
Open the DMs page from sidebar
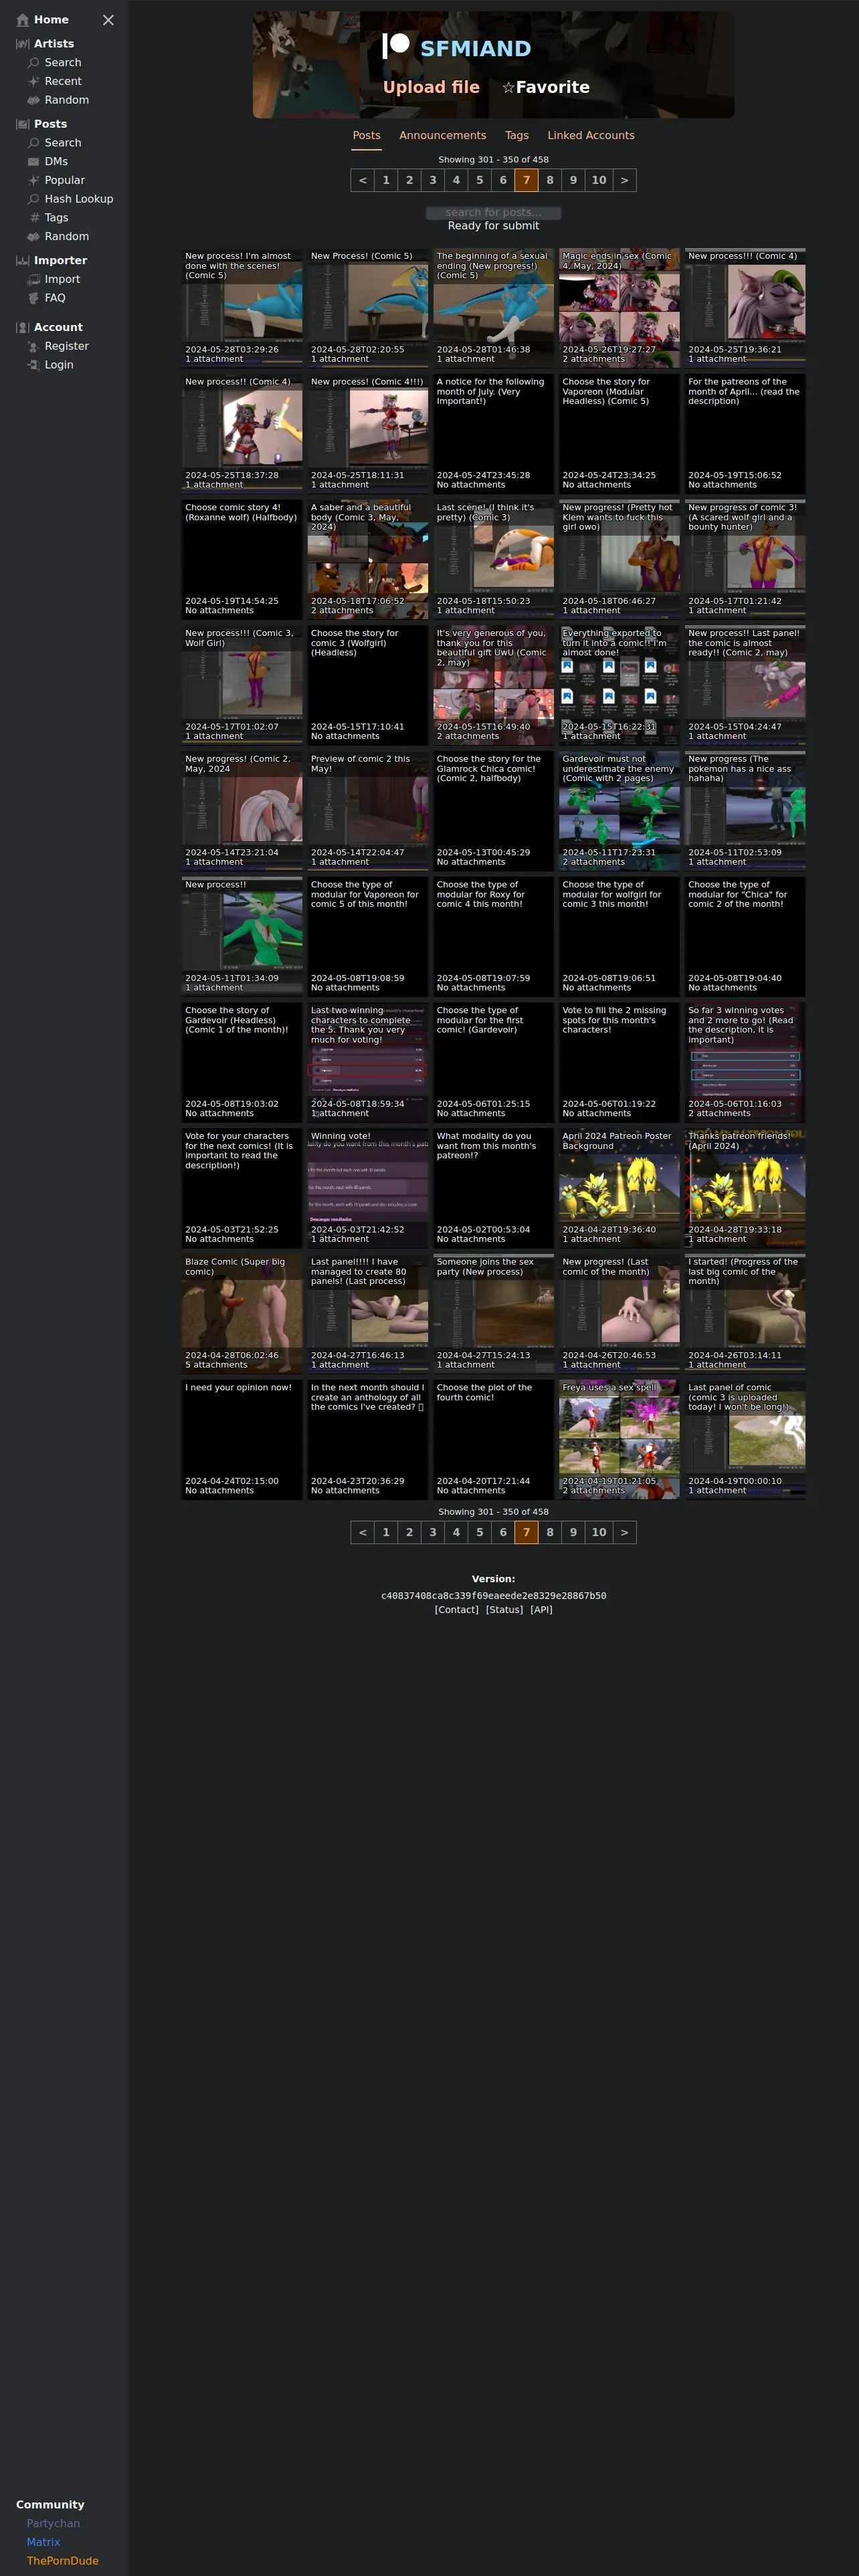click(x=56, y=162)
